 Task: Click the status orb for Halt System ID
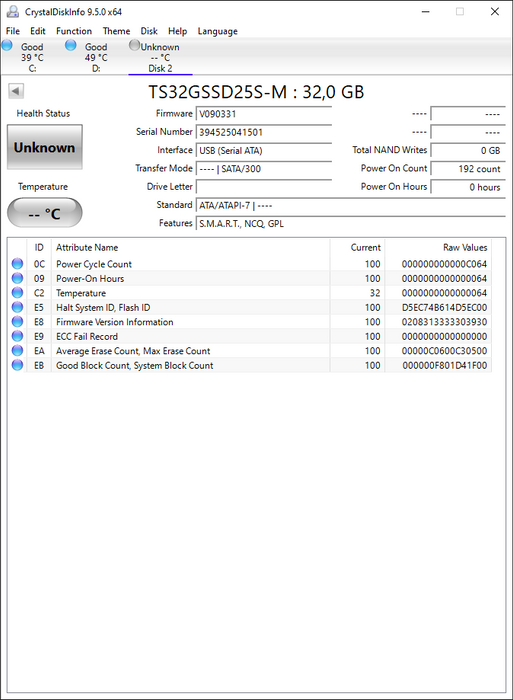point(17,307)
